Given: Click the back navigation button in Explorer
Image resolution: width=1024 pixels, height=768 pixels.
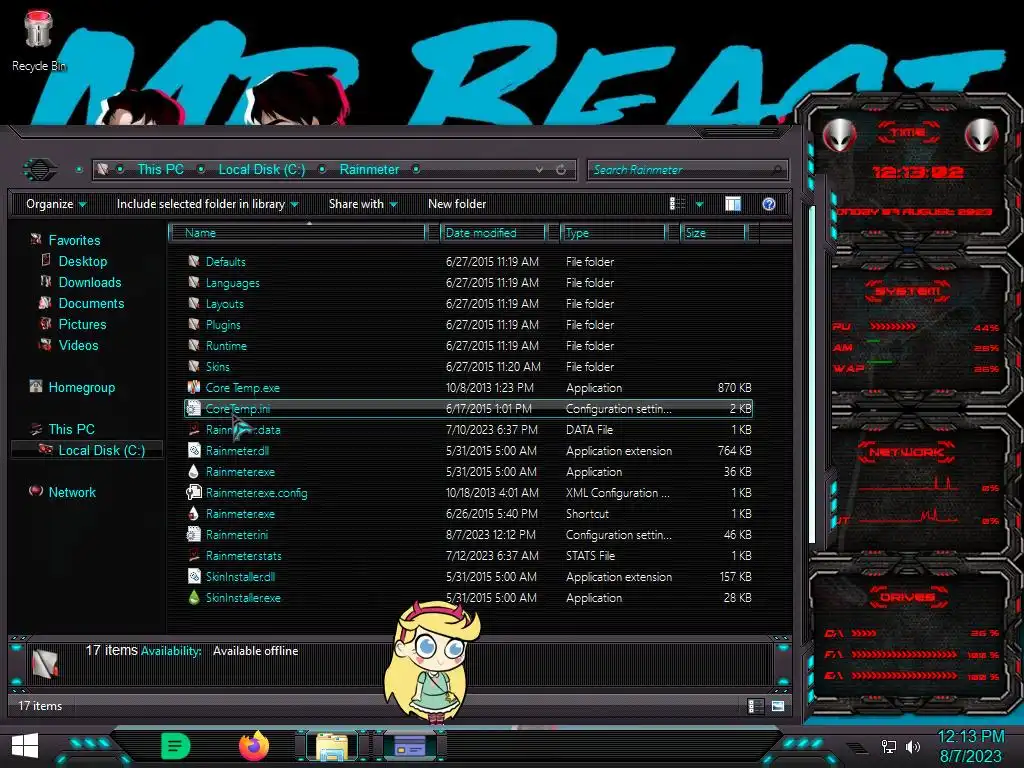Looking at the screenshot, I should click(40, 170).
